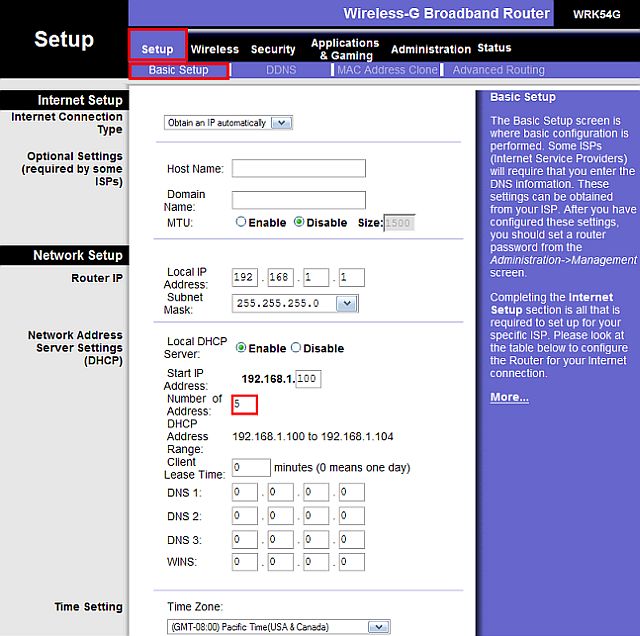
Task: Click the Wireless-G Broadband Router title
Action: [x=446, y=13]
